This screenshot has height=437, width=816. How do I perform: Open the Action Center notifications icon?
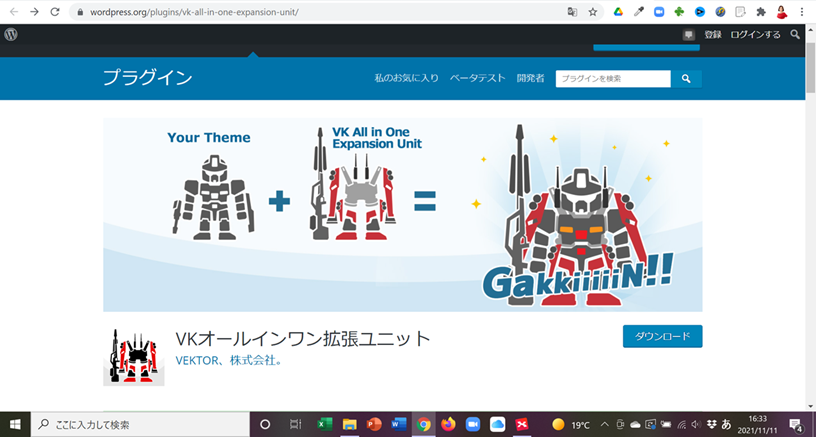click(x=795, y=425)
